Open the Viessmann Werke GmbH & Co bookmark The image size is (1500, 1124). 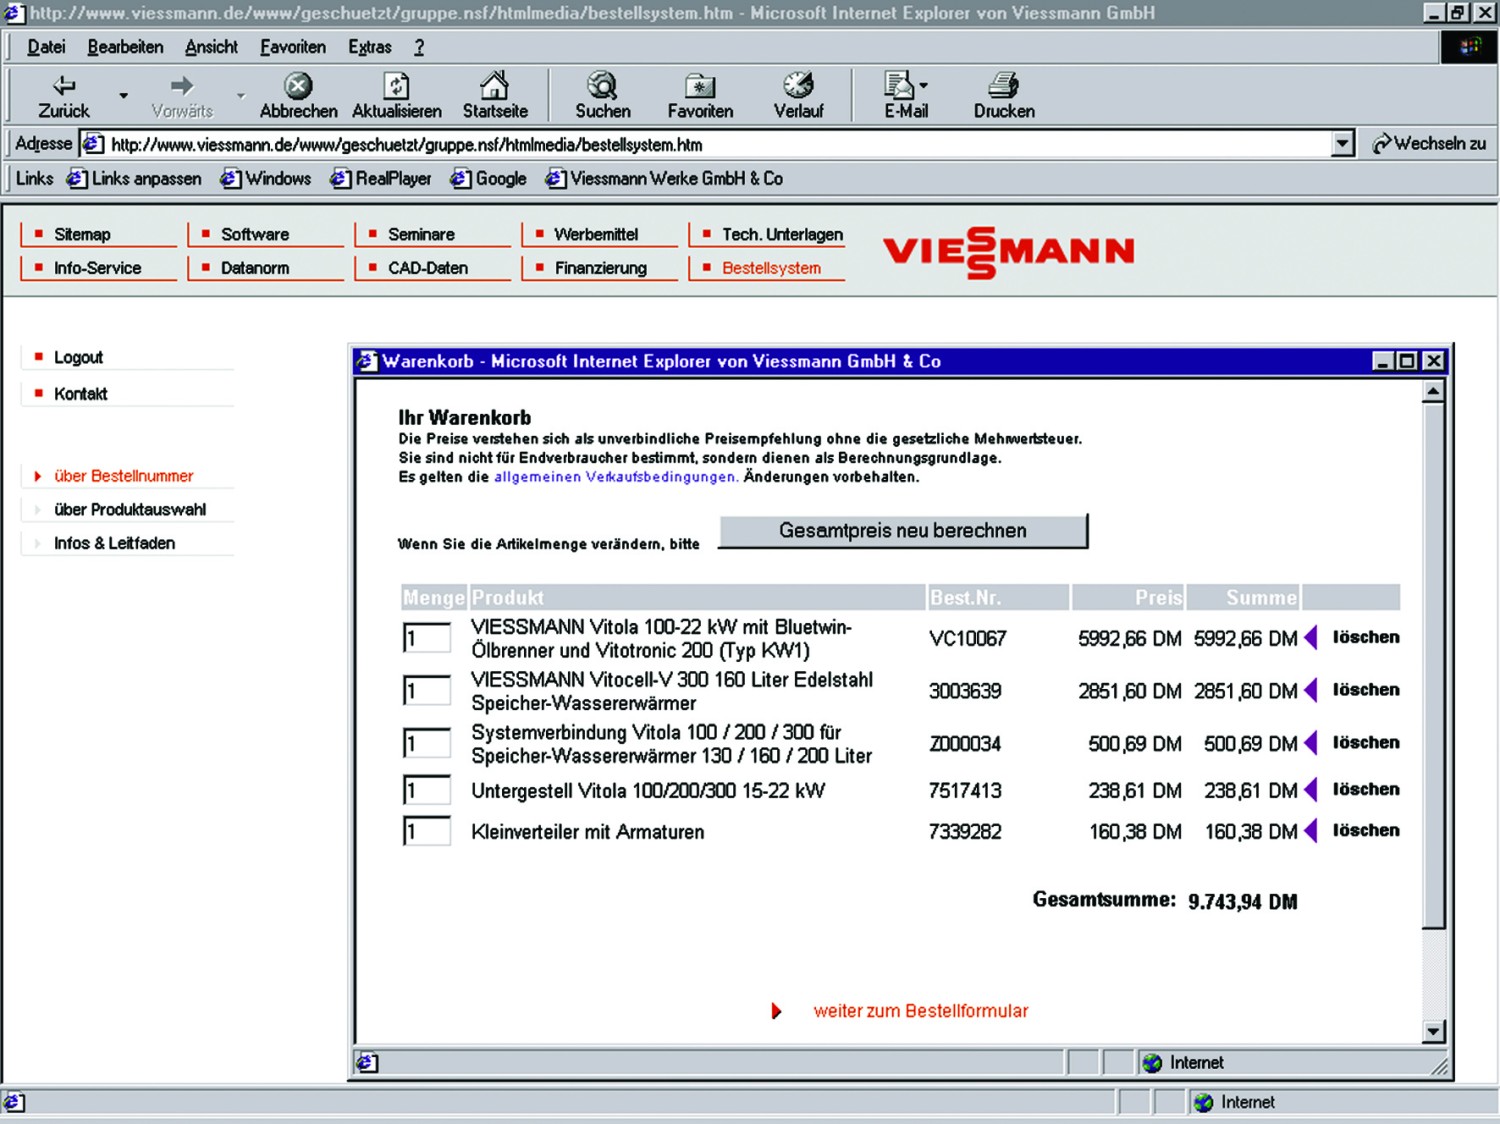664,179
